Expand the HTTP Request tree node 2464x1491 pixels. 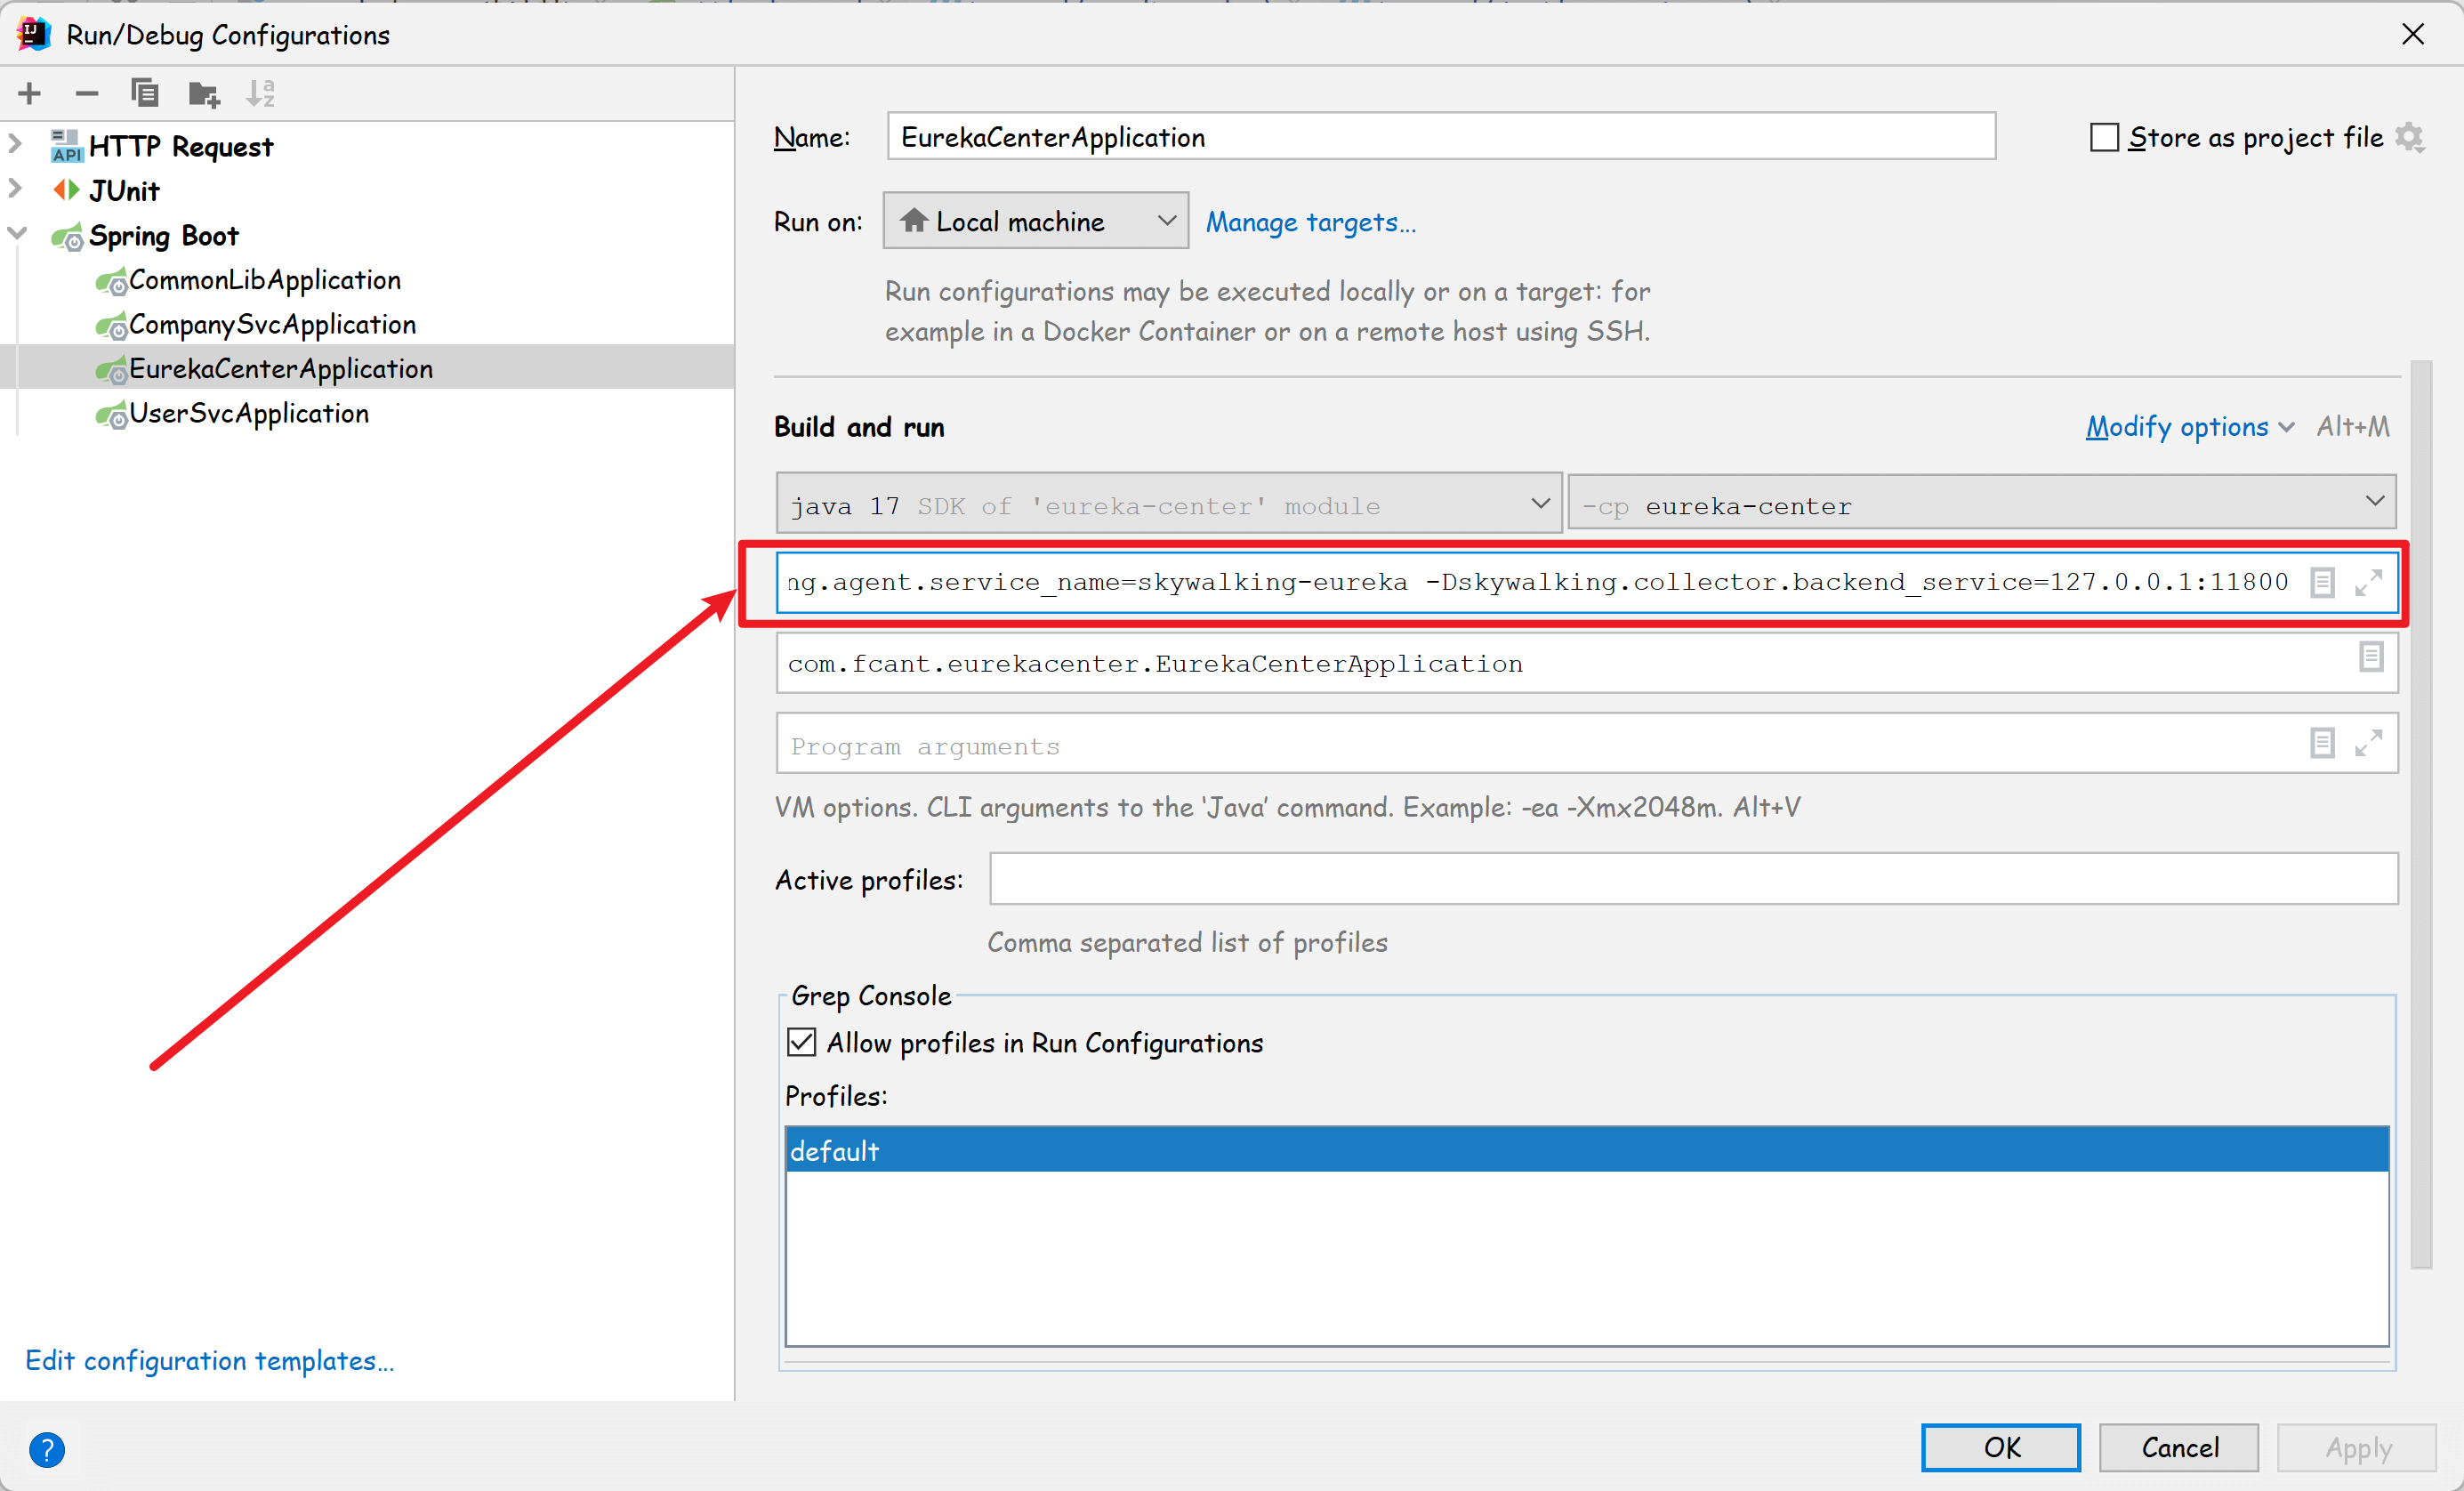pos(16,145)
